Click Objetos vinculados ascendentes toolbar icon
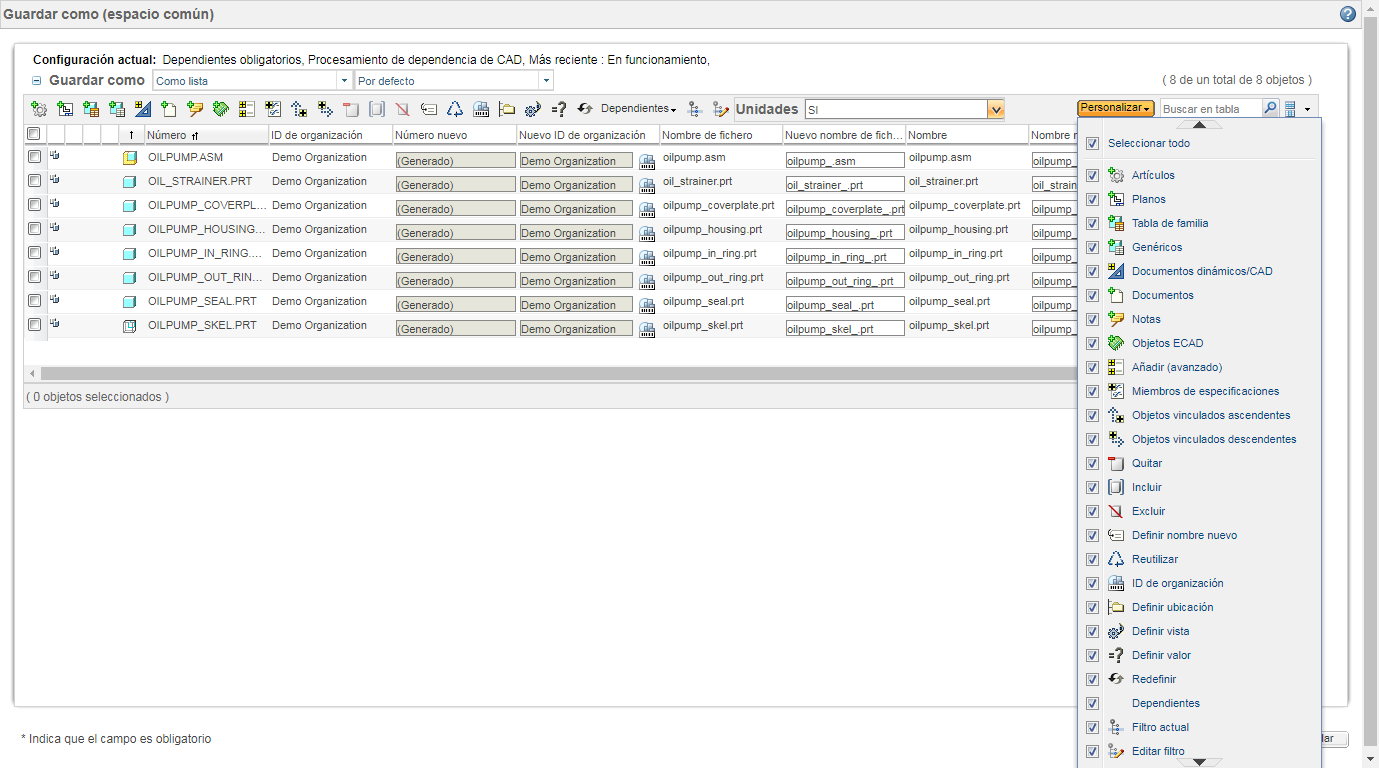This screenshot has width=1379, height=768. coord(299,109)
